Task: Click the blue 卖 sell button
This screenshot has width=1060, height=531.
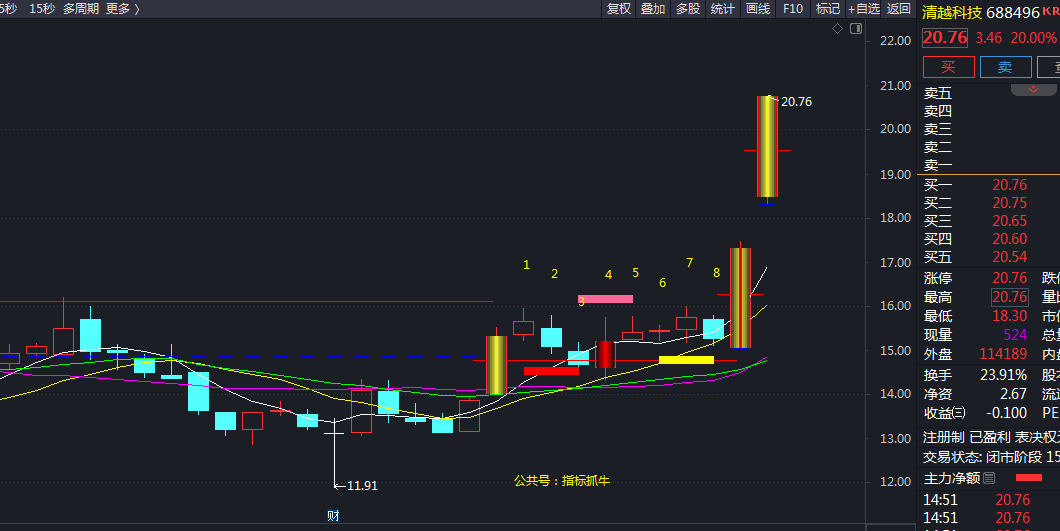Action: pos(1005,67)
